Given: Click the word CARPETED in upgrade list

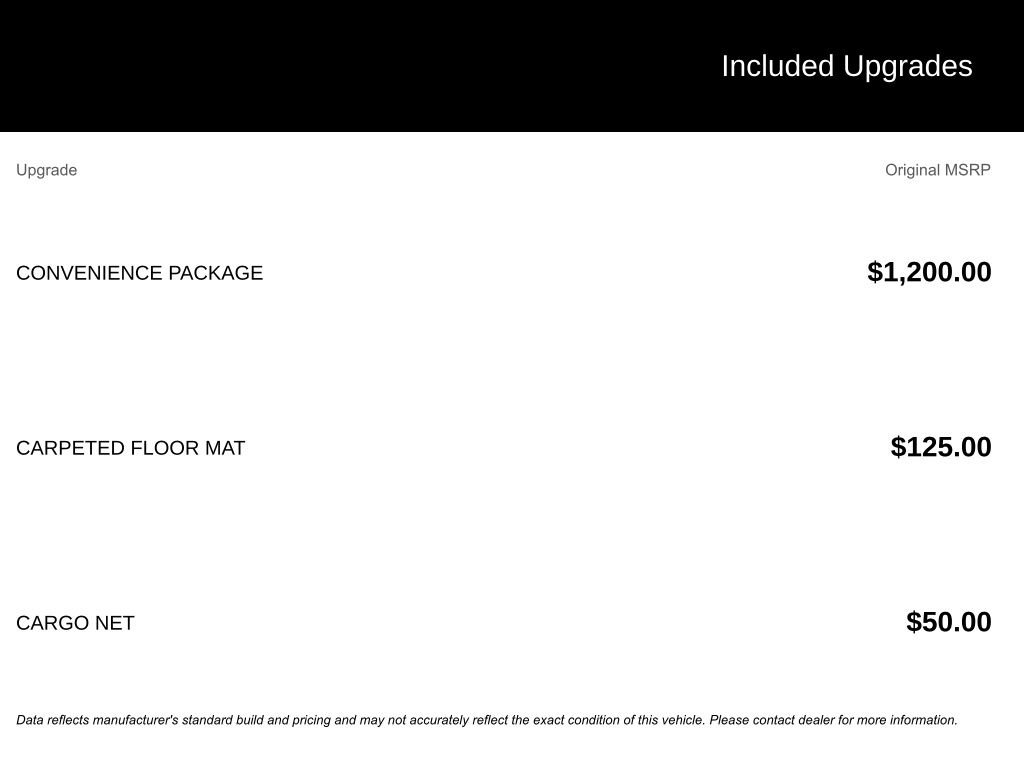Looking at the screenshot, I should 70,448.
